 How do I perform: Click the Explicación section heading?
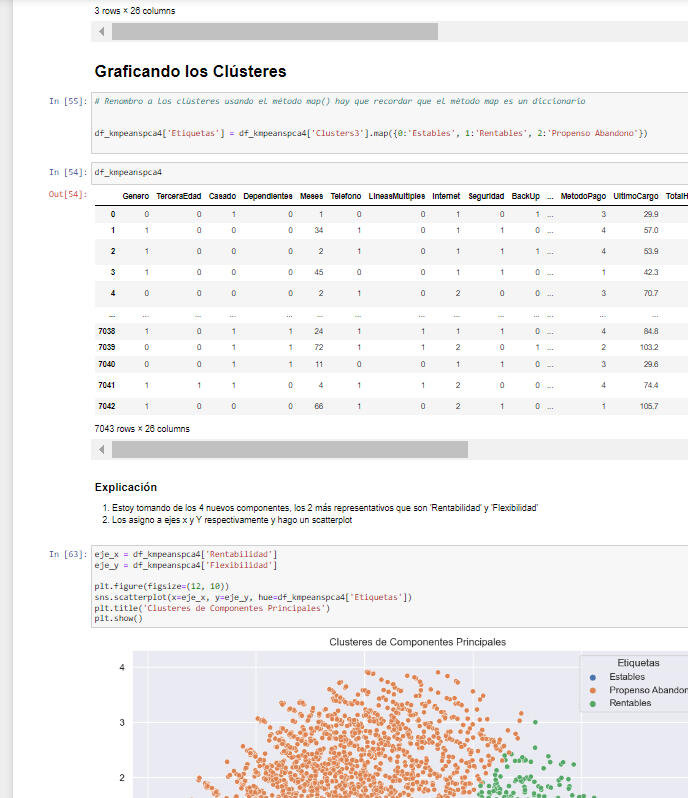click(x=125, y=487)
